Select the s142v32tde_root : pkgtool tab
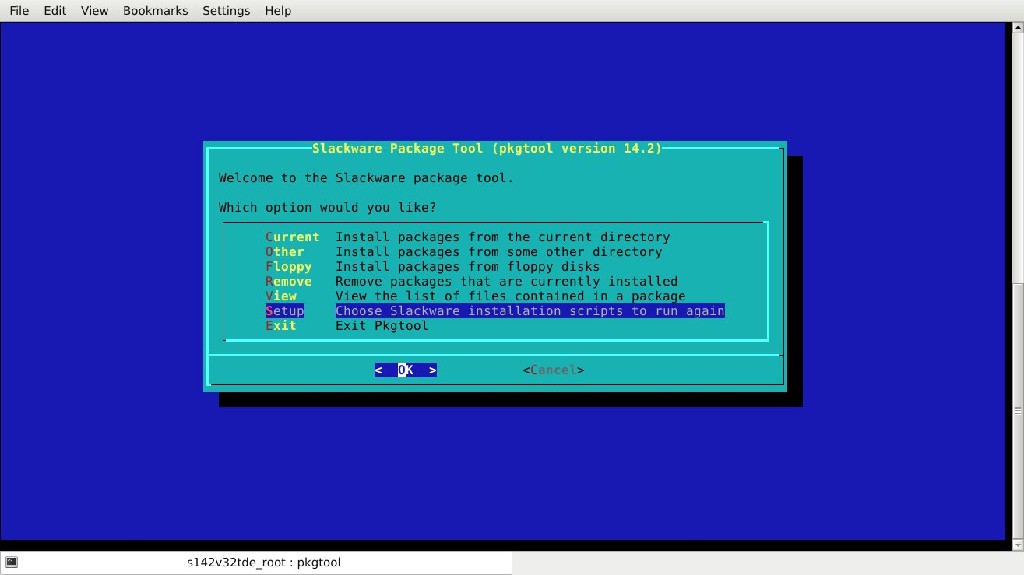Screen dimensions: 1024x575 263,563
